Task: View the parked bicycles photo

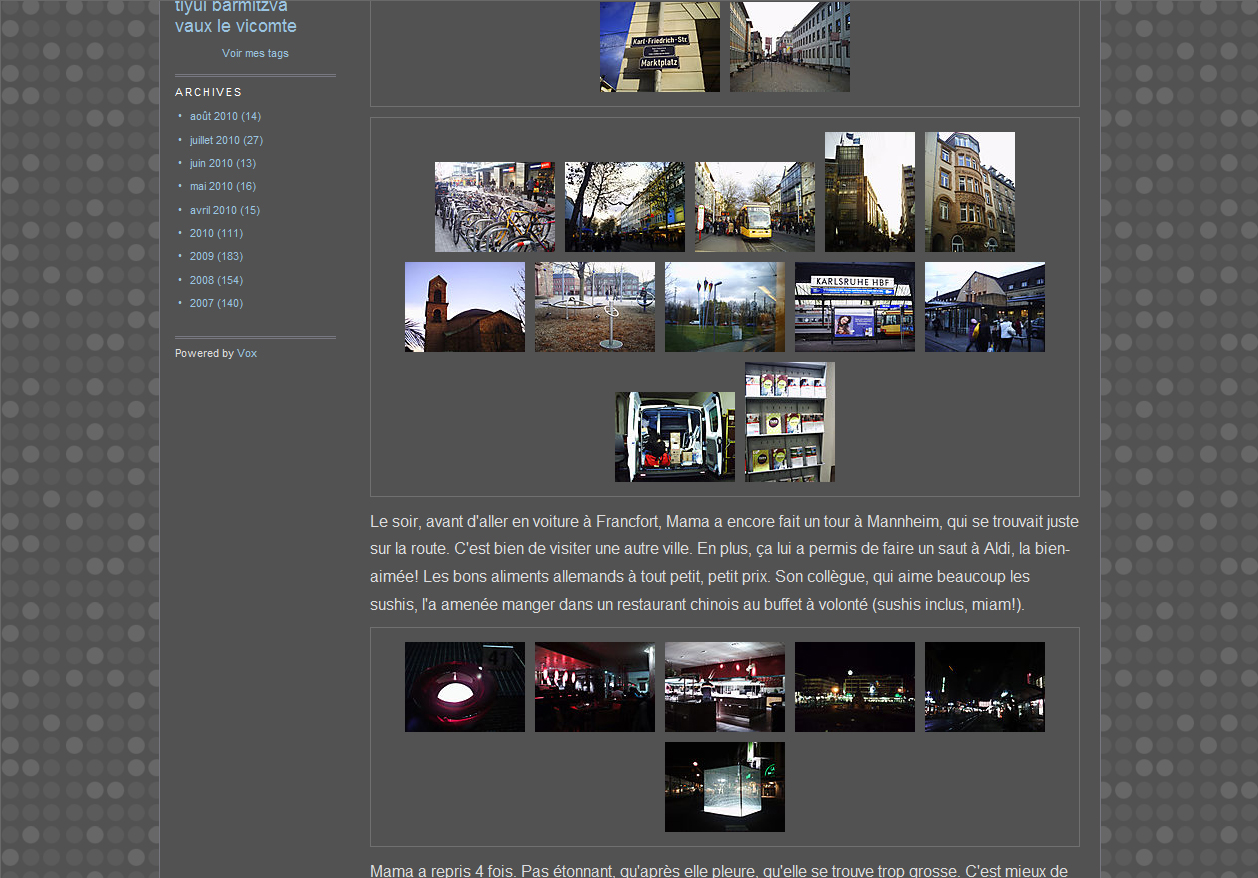Action: [x=494, y=207]
